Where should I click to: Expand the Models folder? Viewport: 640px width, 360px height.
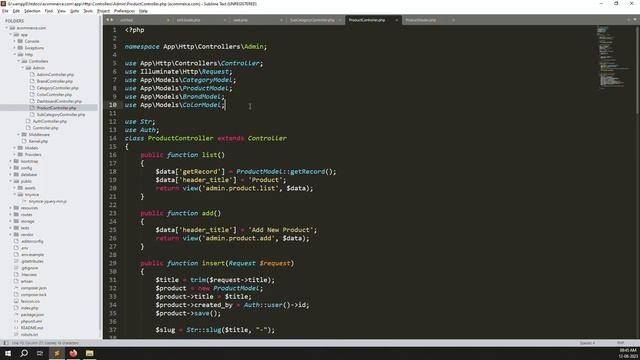14,148
